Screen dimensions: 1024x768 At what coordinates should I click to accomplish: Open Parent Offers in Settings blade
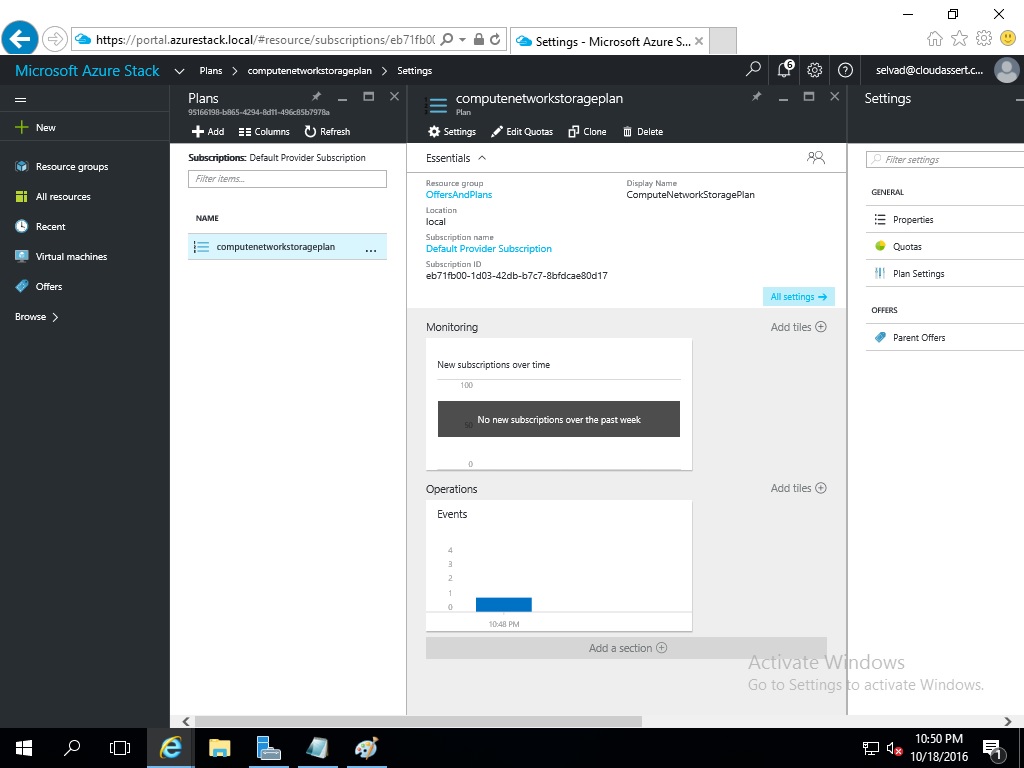click(945, 338)
